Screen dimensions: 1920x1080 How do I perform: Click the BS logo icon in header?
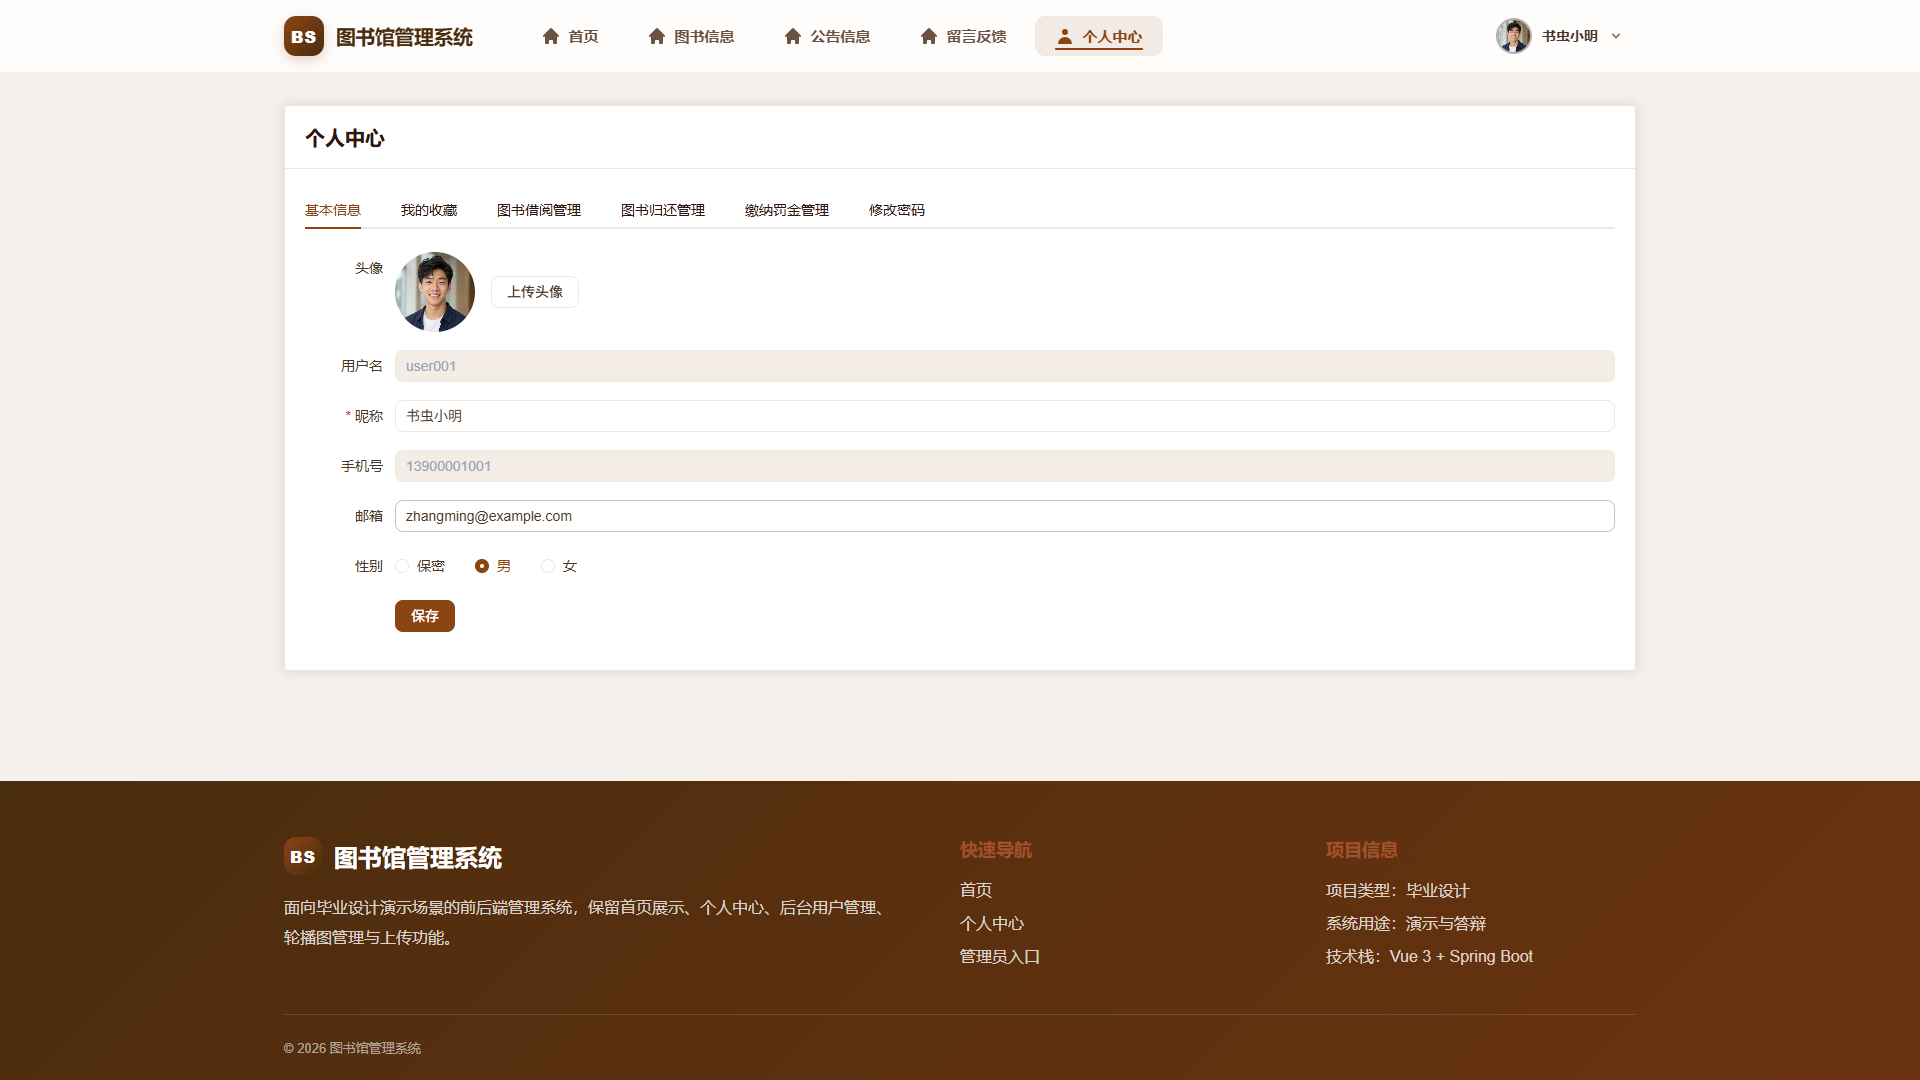pos(304,36)
